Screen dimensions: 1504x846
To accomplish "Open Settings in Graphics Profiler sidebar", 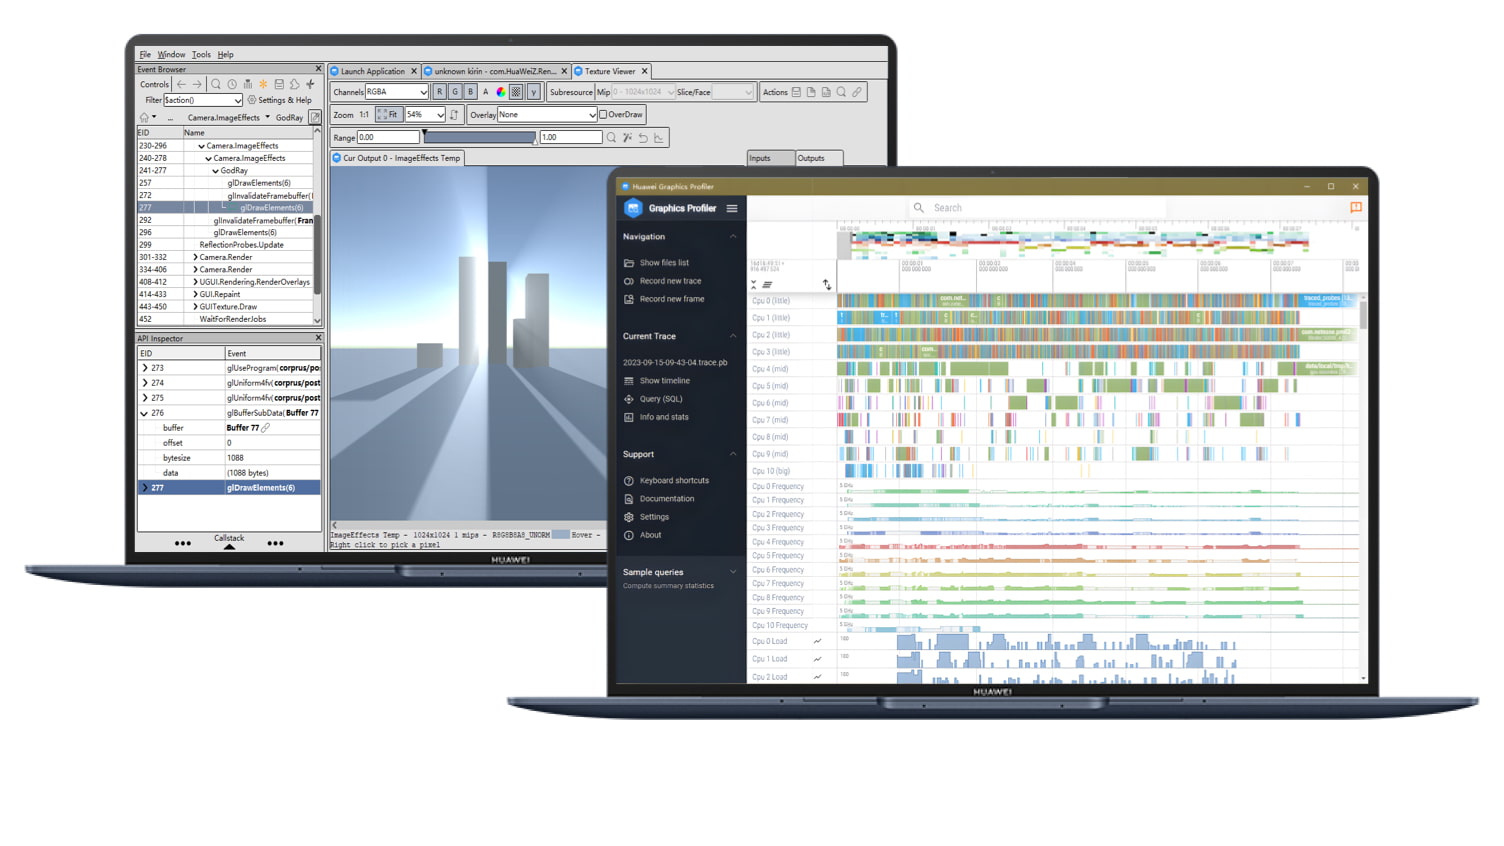I will click(654, 517).
